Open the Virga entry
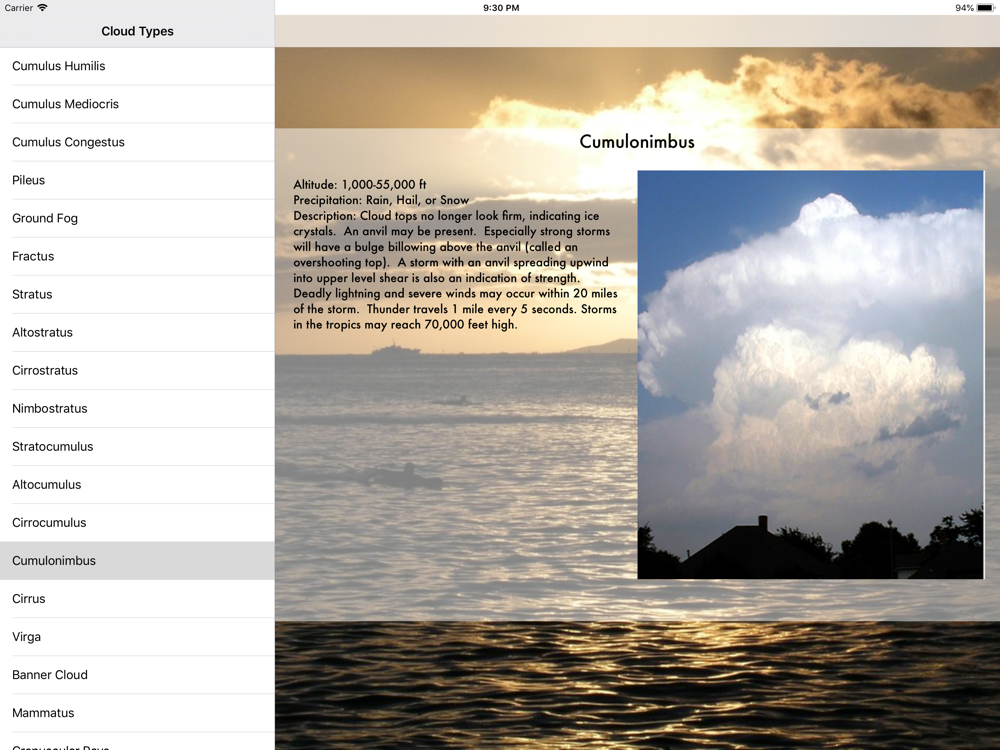This screenshot has height=750, width=1000. (137, 637)
